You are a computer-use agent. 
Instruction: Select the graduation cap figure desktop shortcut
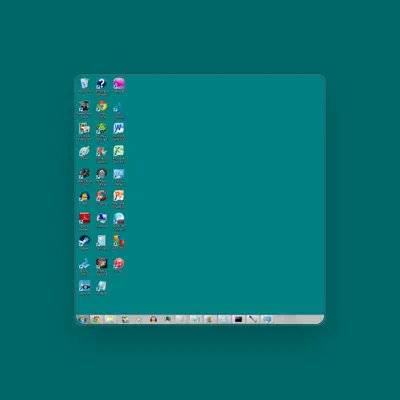click(x=85, y=106)
